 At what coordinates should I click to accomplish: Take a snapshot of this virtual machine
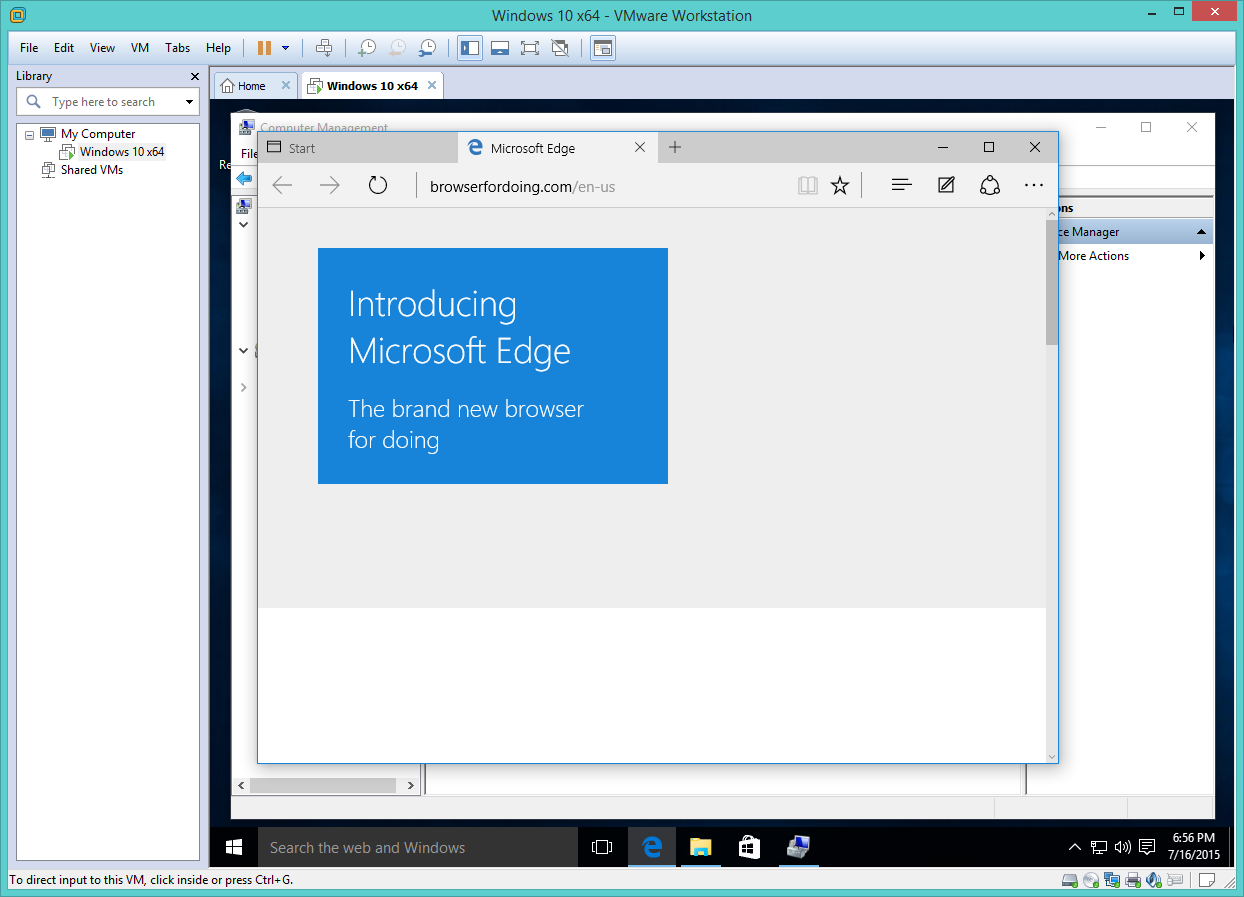click(x=367, y=47)
